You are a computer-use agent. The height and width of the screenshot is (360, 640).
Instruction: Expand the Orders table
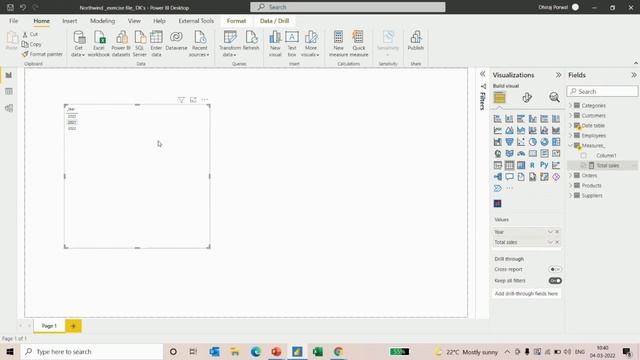tap(571, 176)
